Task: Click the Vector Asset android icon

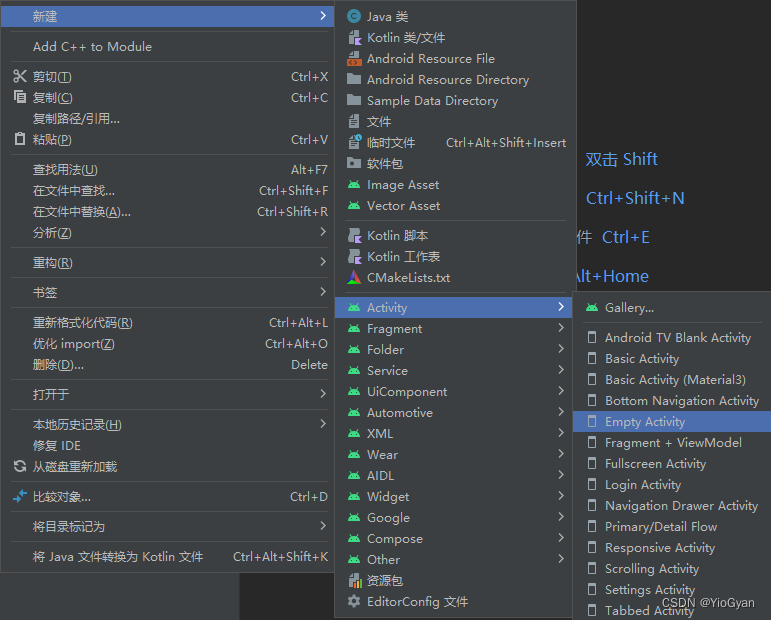Action: (354, 206)
